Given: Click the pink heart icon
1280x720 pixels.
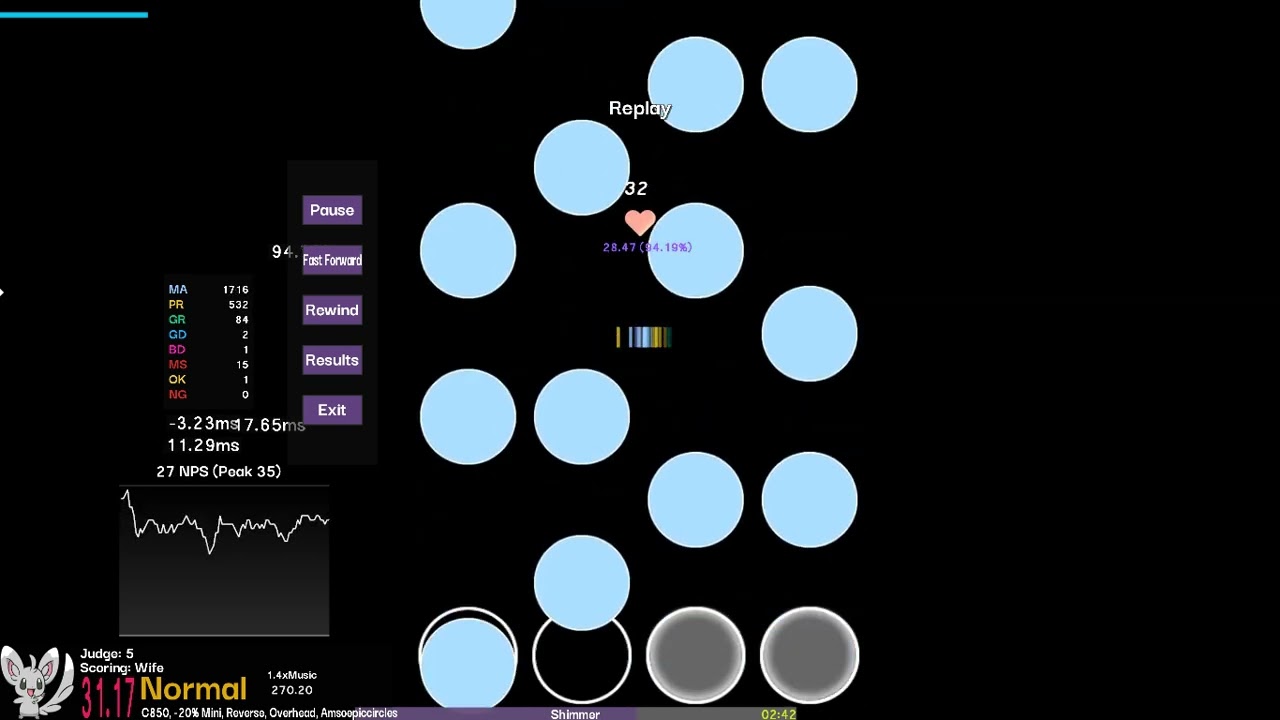Looking at the screenshot, I should [640, 222].
